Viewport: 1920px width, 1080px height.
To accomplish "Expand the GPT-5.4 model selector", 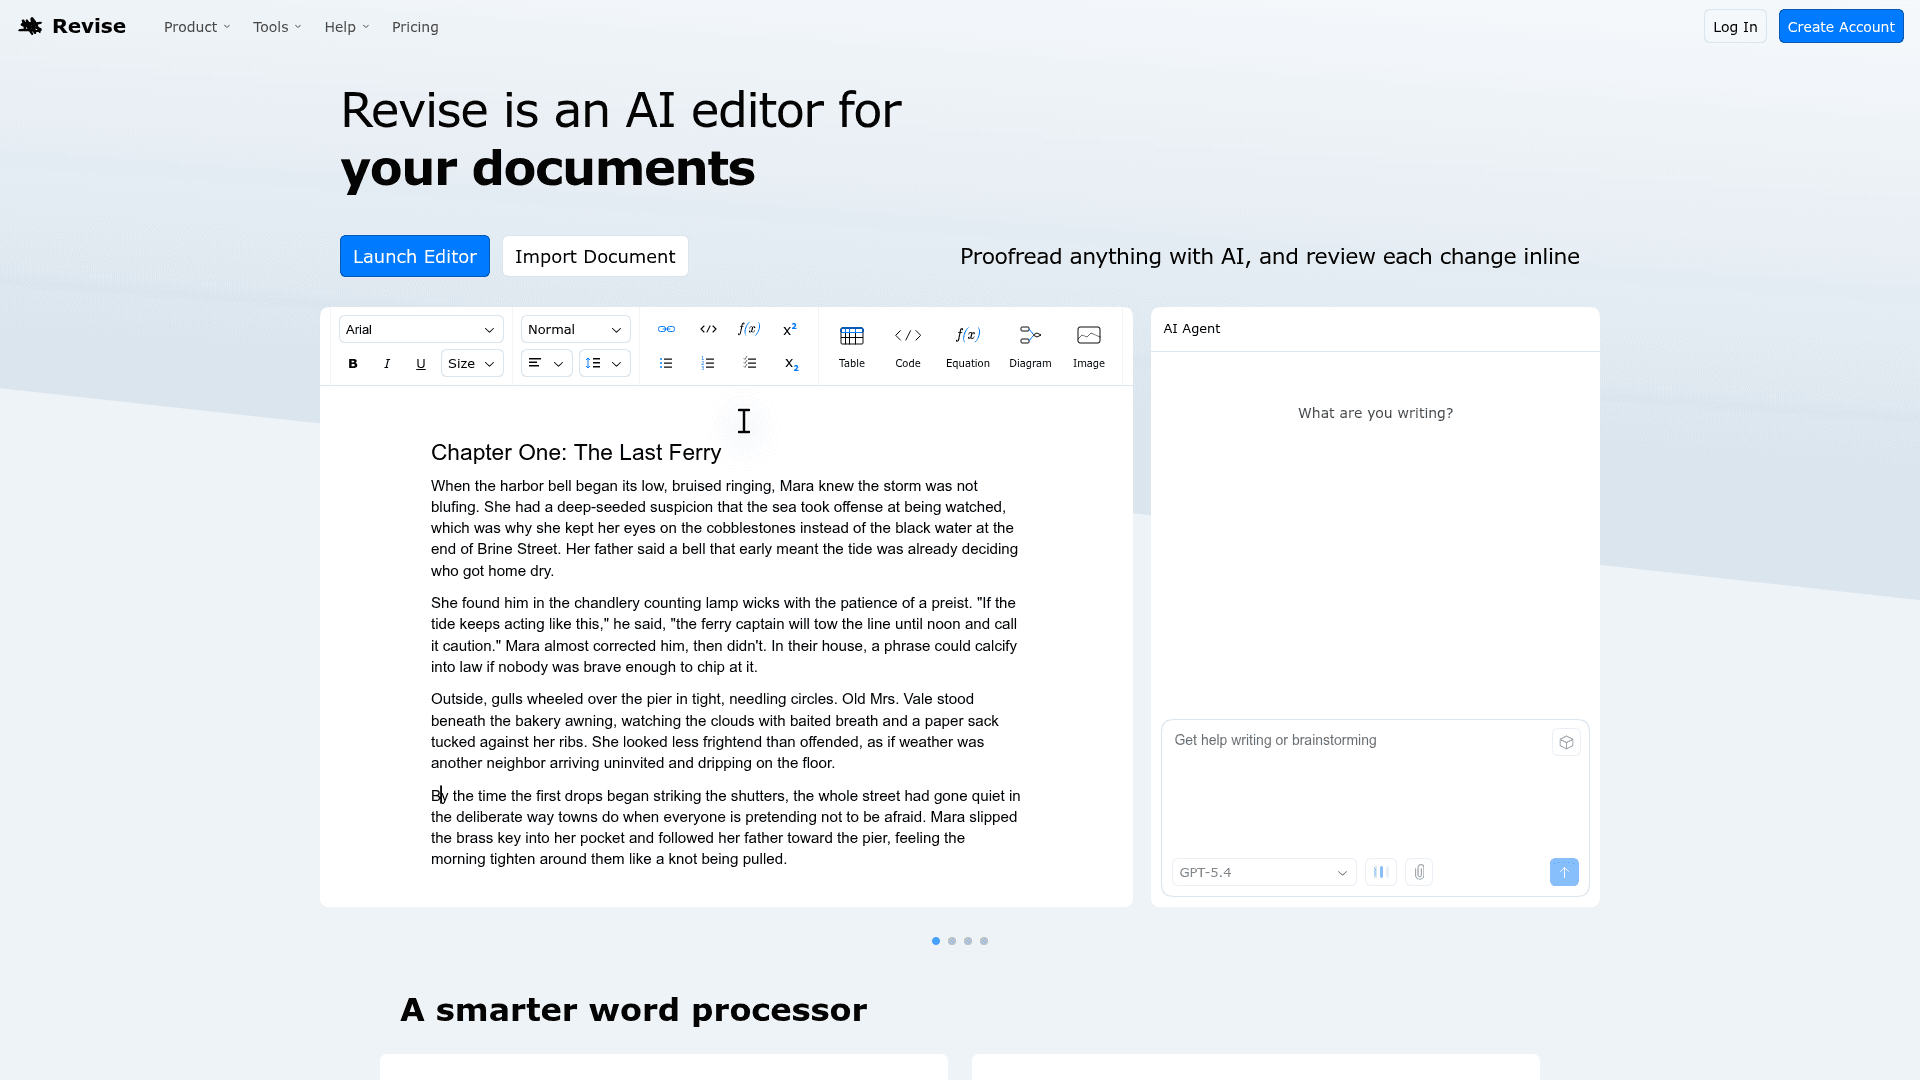I will click(1264, 872).
